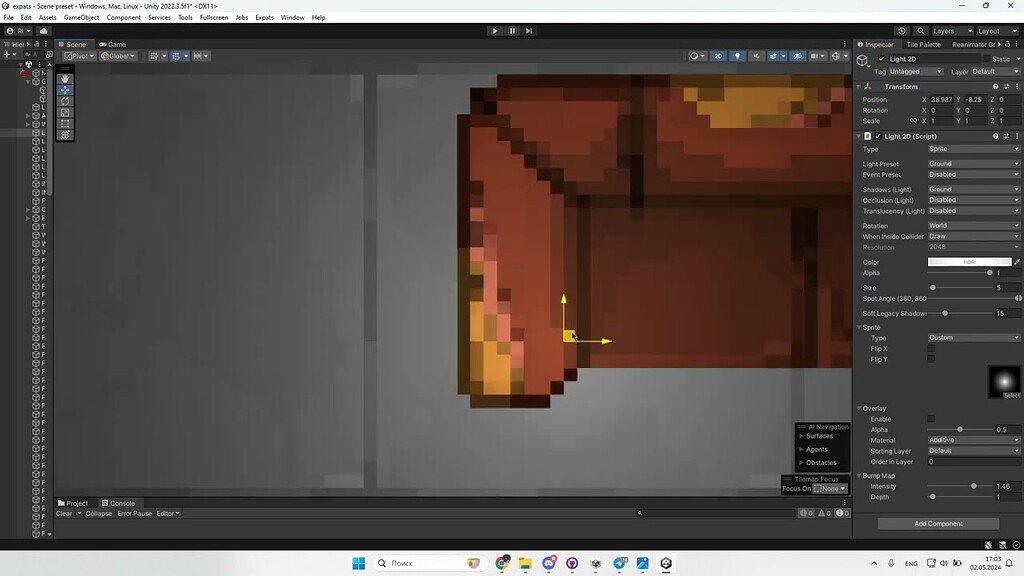Select the Scale tool

pyautogui.click(x=64, y=113)
